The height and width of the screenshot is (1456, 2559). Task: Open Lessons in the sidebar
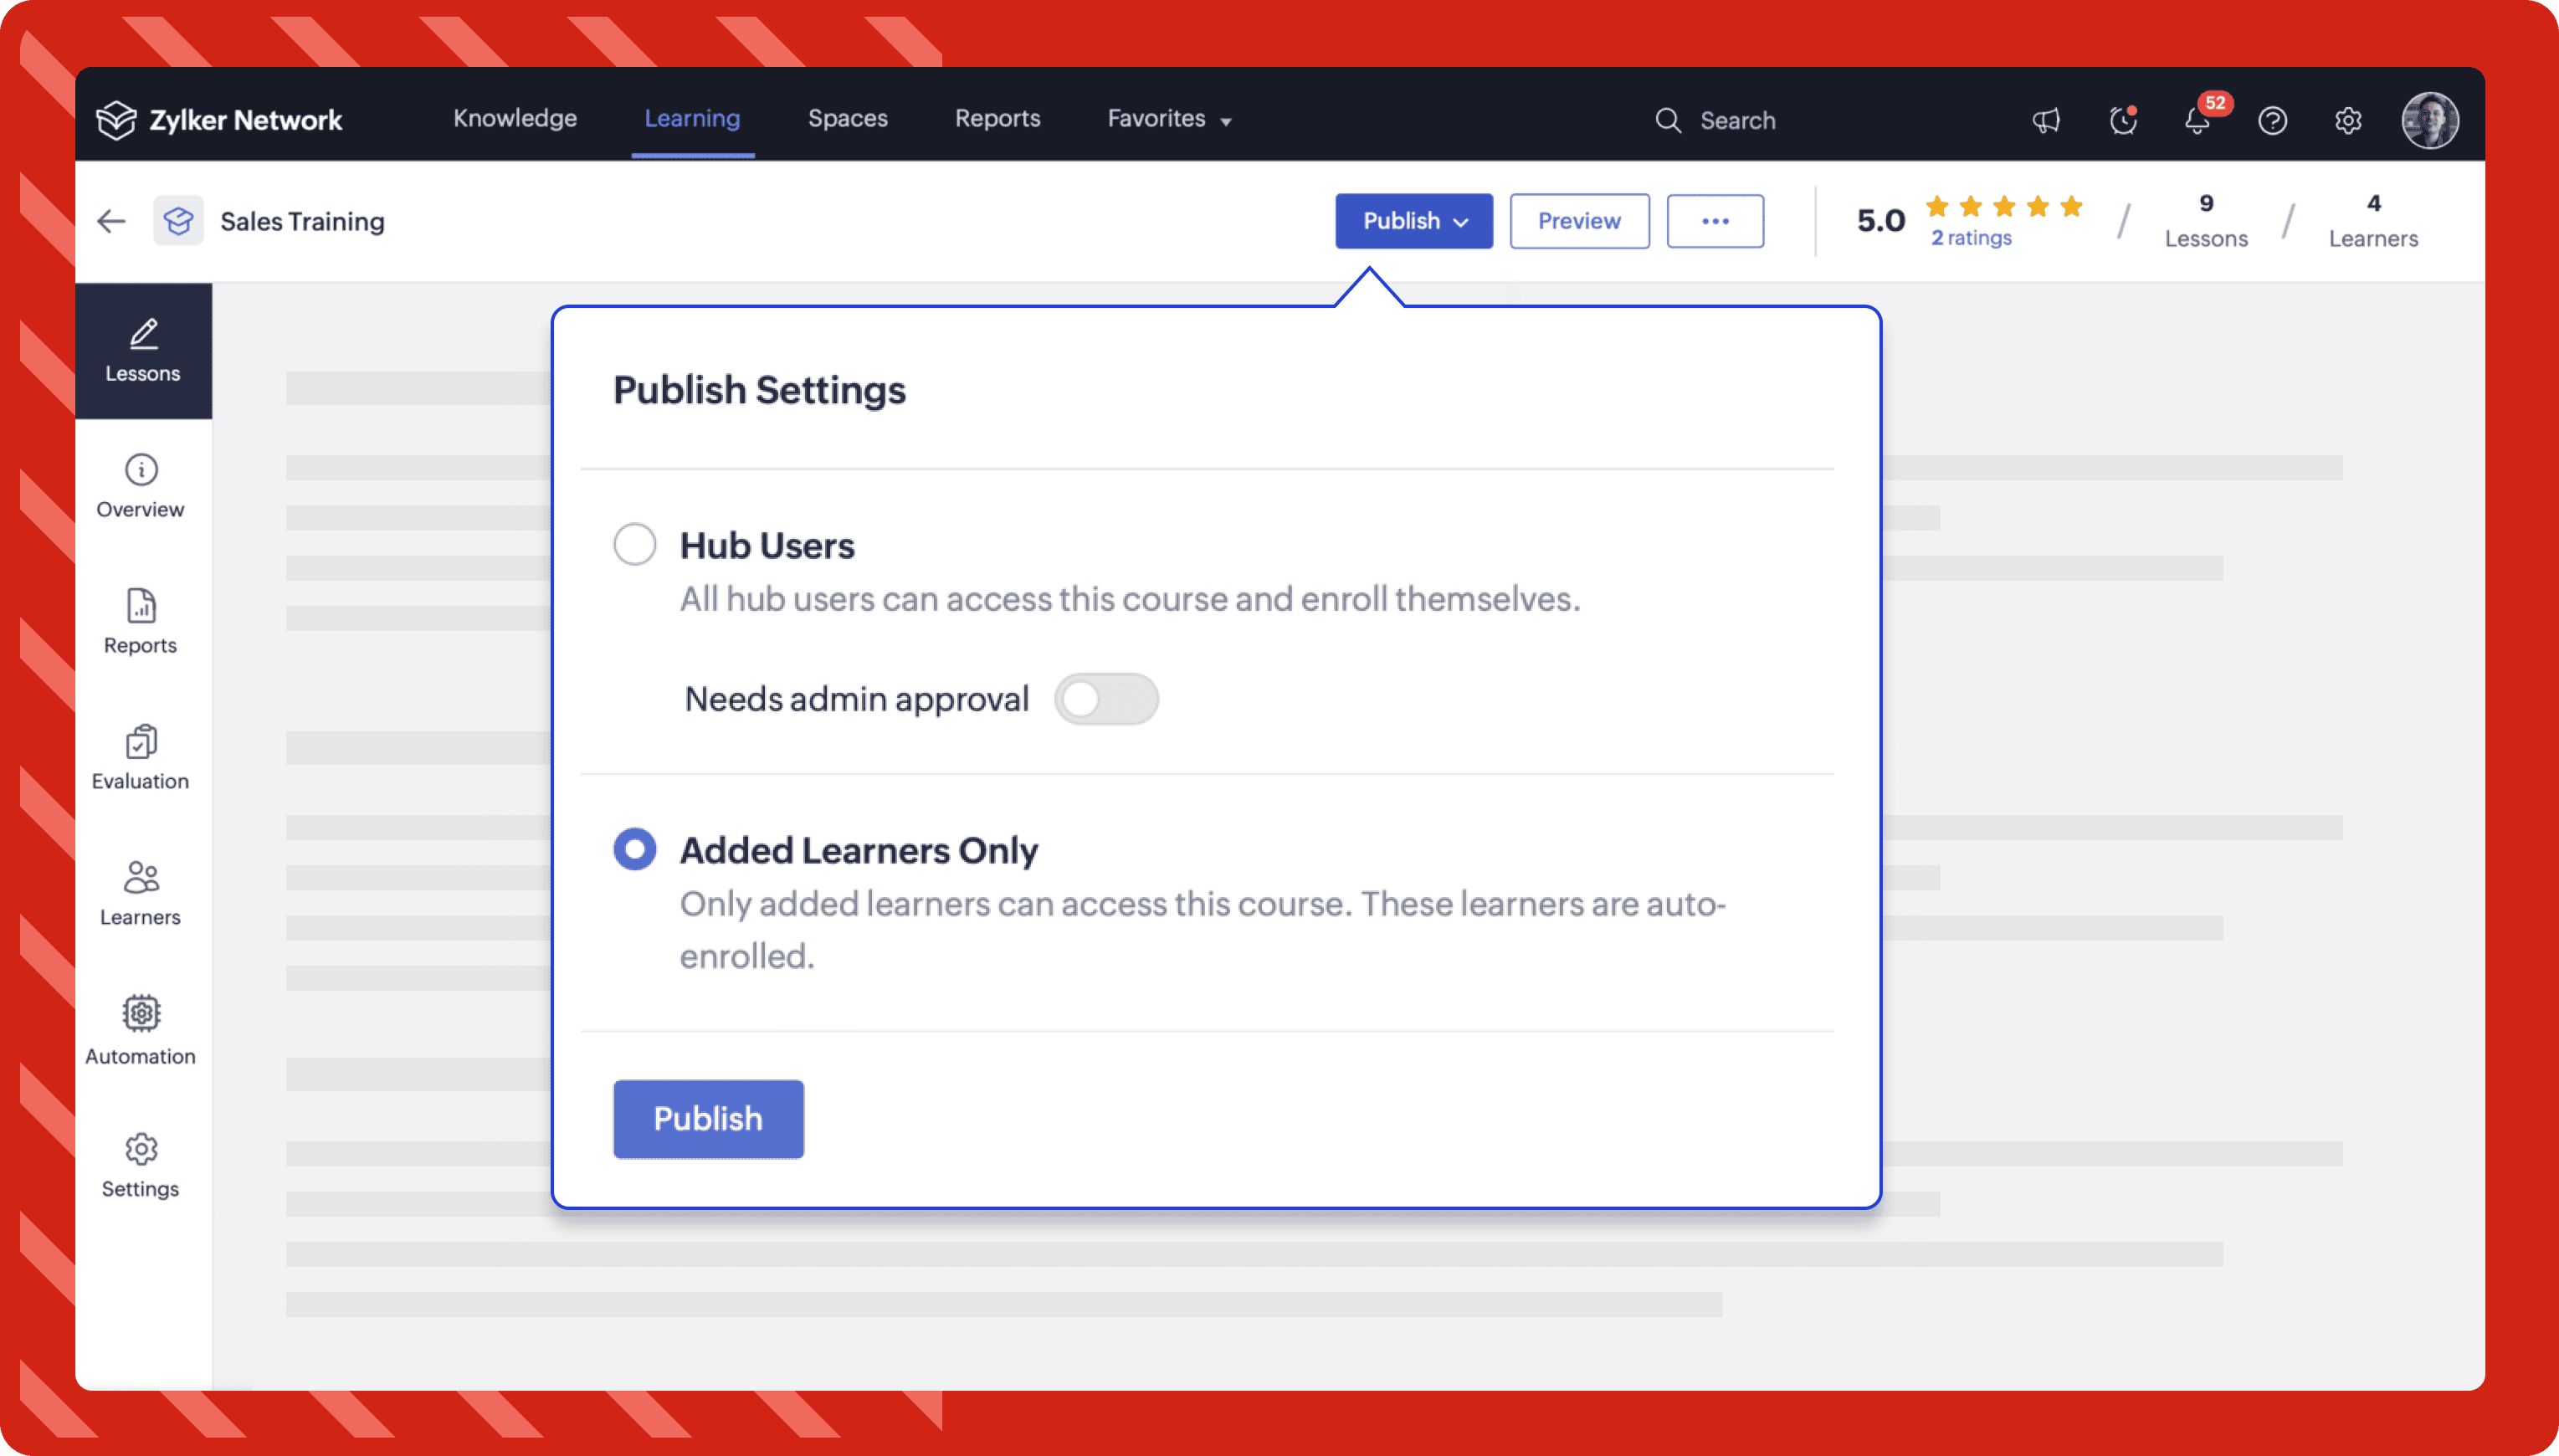point(143,351)
